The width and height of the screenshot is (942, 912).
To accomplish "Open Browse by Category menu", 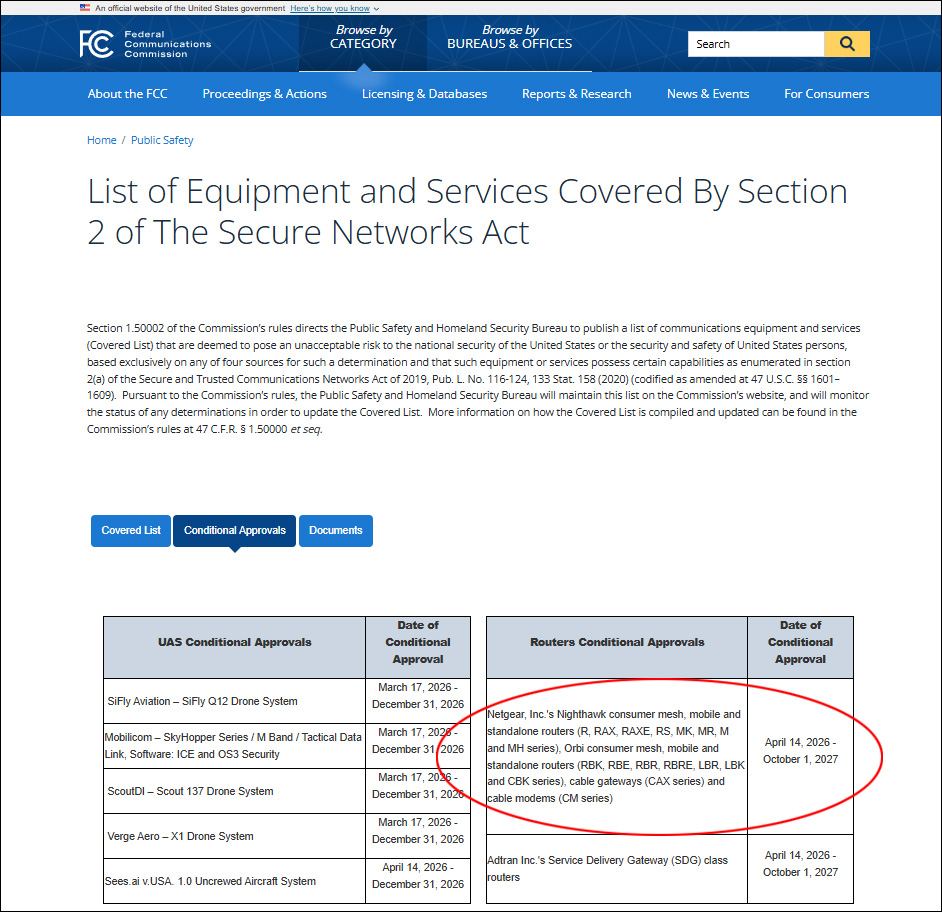I will coord(363,37).
